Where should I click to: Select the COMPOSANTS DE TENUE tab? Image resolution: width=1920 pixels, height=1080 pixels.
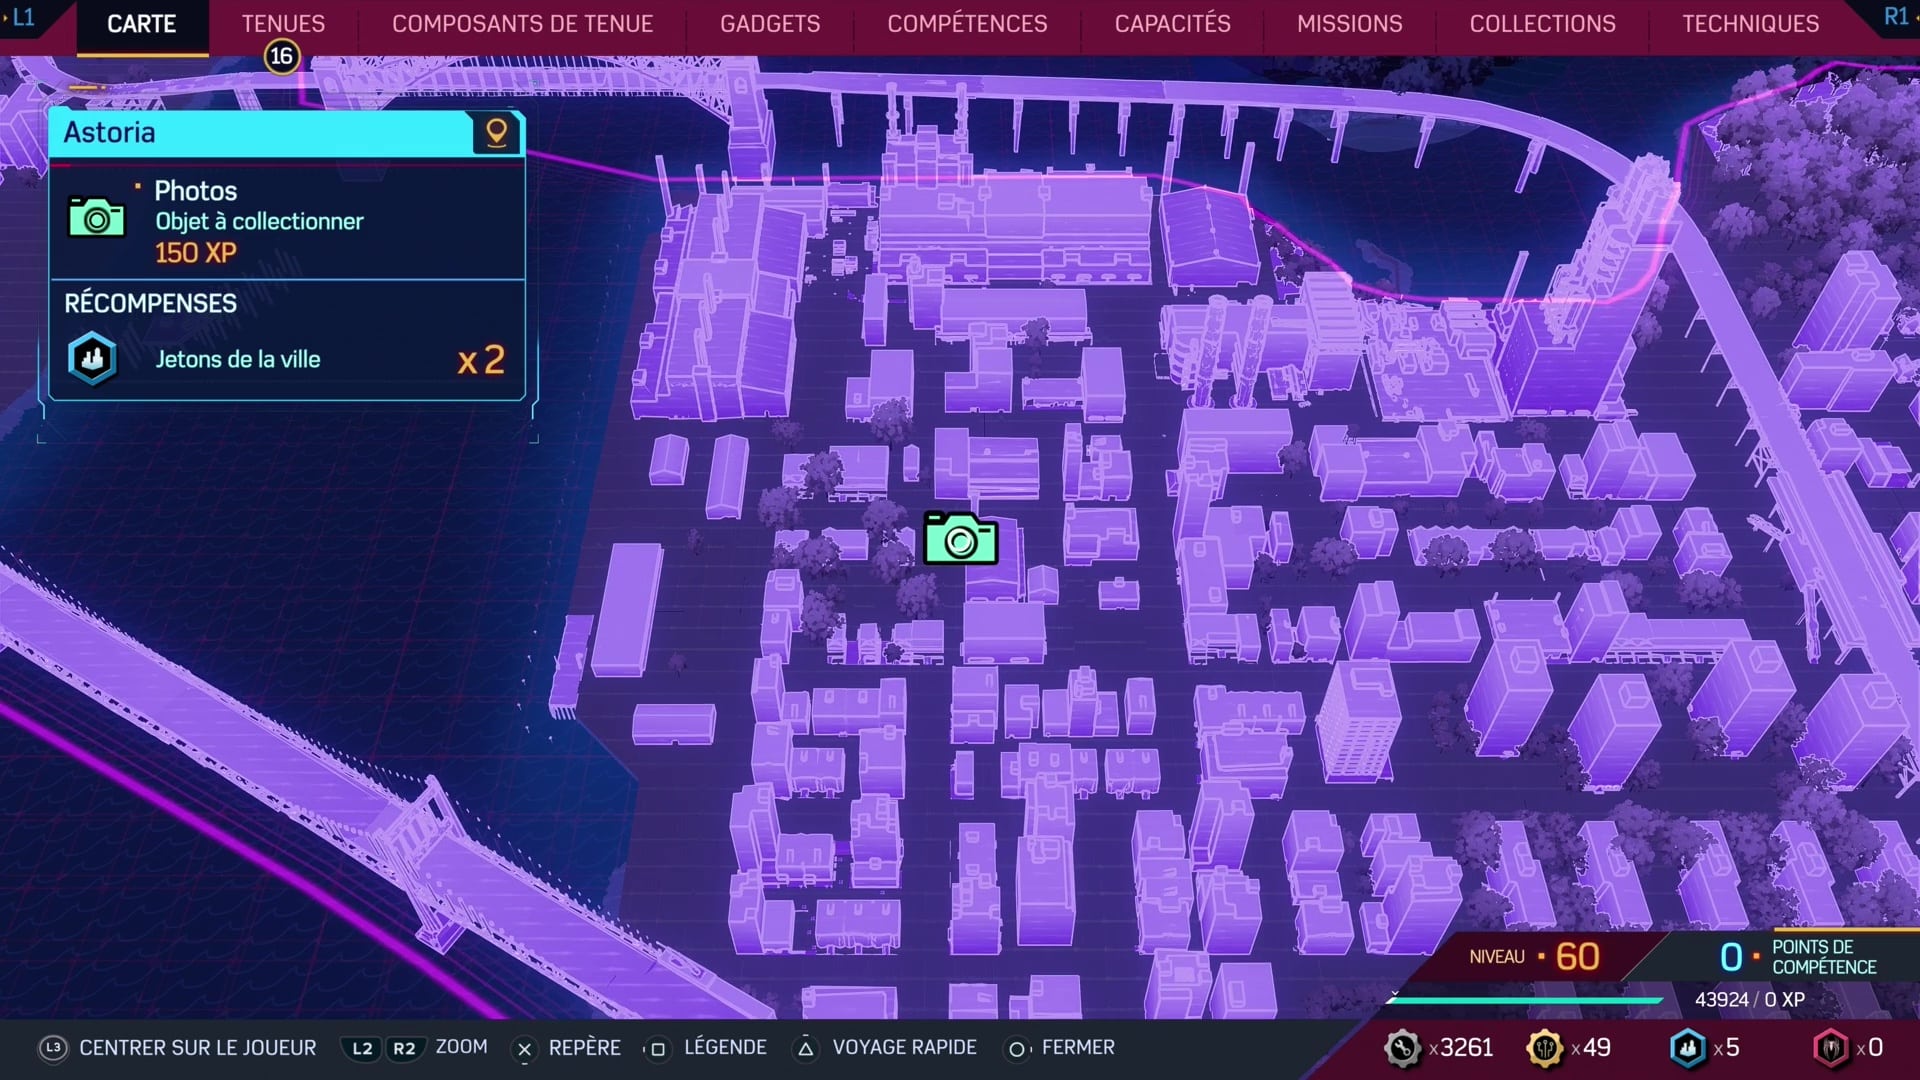click(x=524, y=24)
